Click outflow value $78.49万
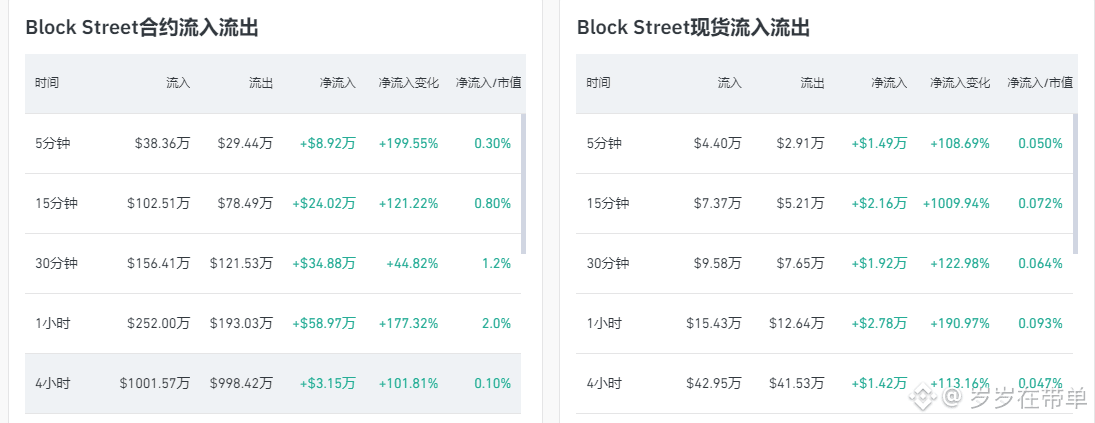This screenshot has height=423, width=1095. click(245, 204)
